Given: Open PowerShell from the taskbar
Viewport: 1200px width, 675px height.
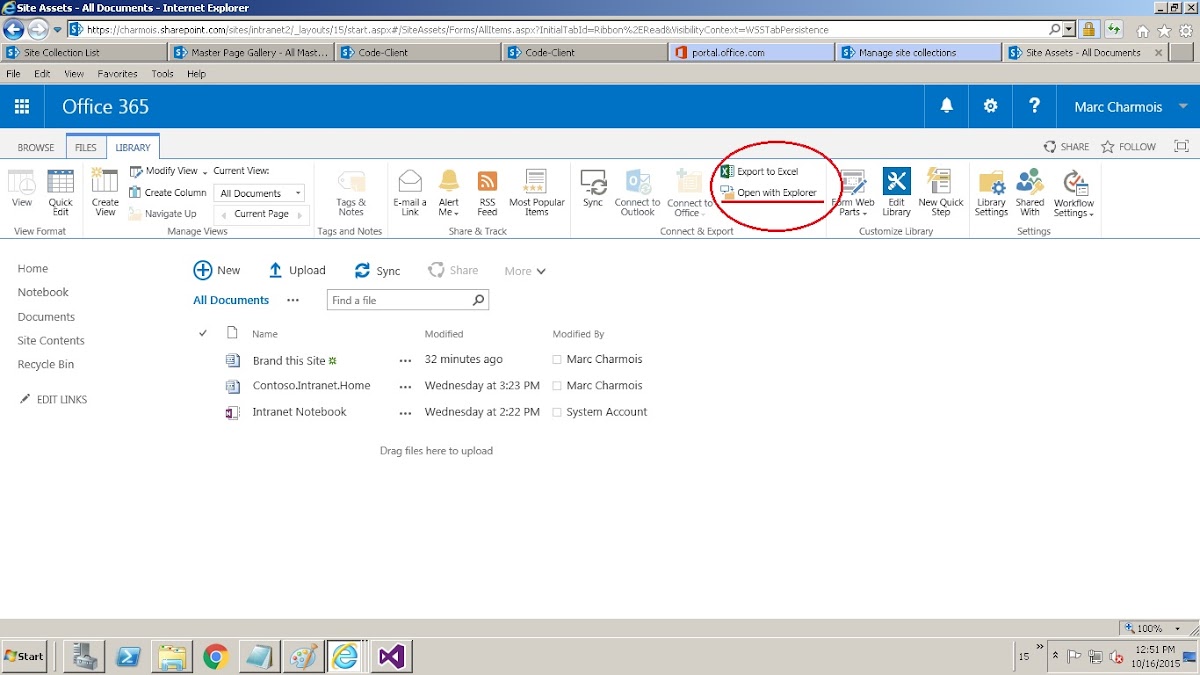Looking at the screenshot, I should [128, 656].
